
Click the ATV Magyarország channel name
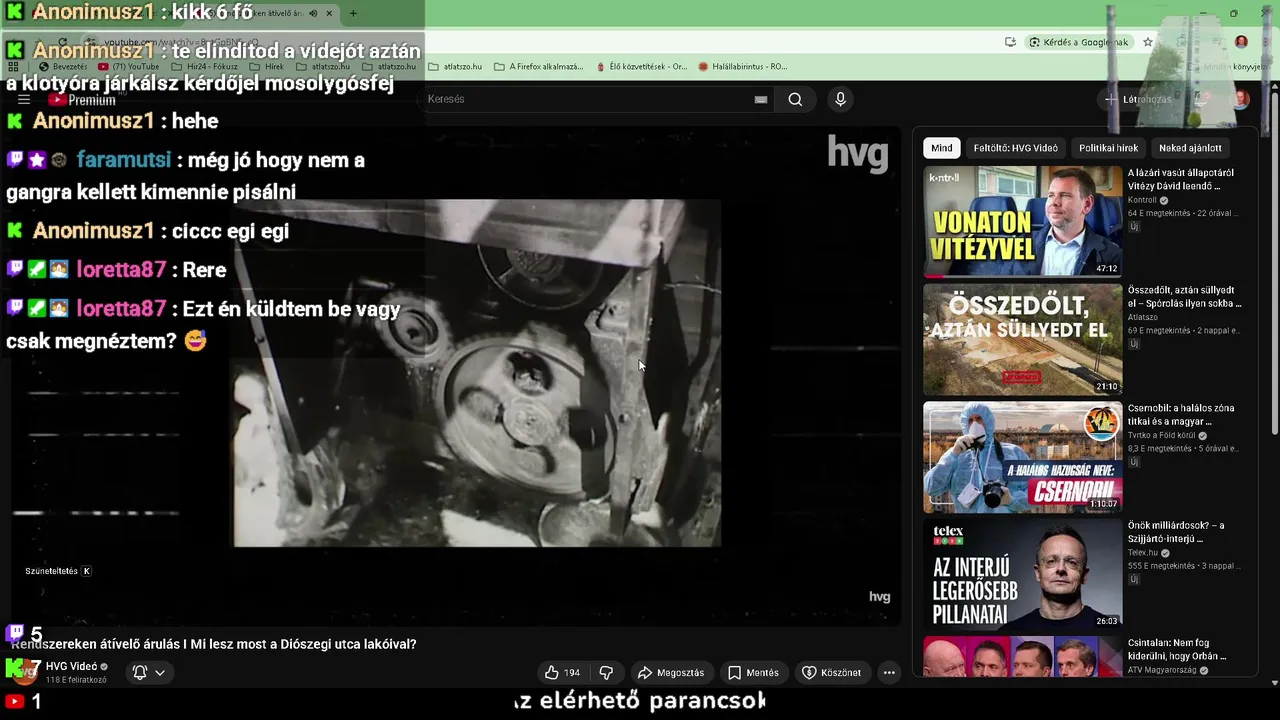[x=1164, y=670]
